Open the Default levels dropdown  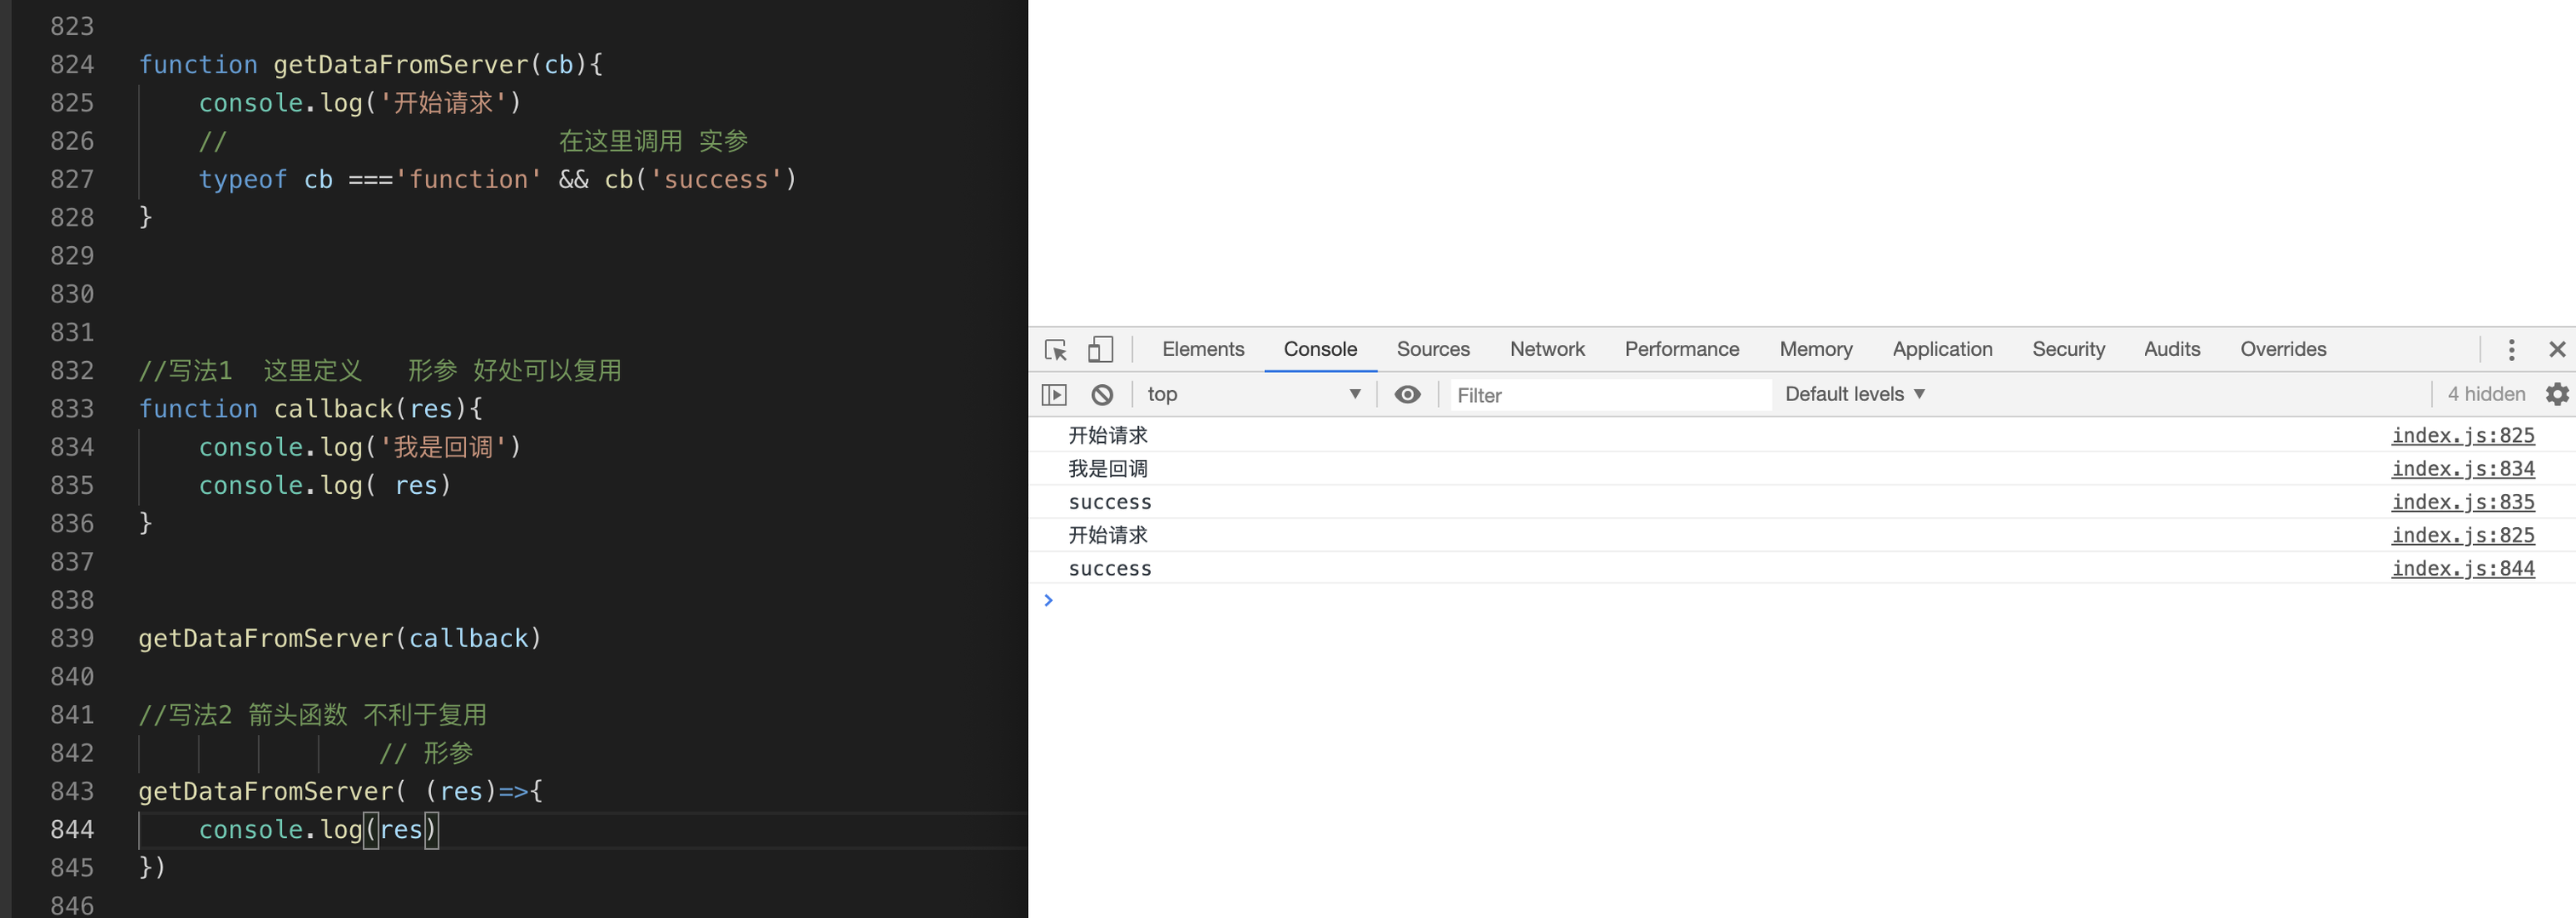pos(1855,395)
